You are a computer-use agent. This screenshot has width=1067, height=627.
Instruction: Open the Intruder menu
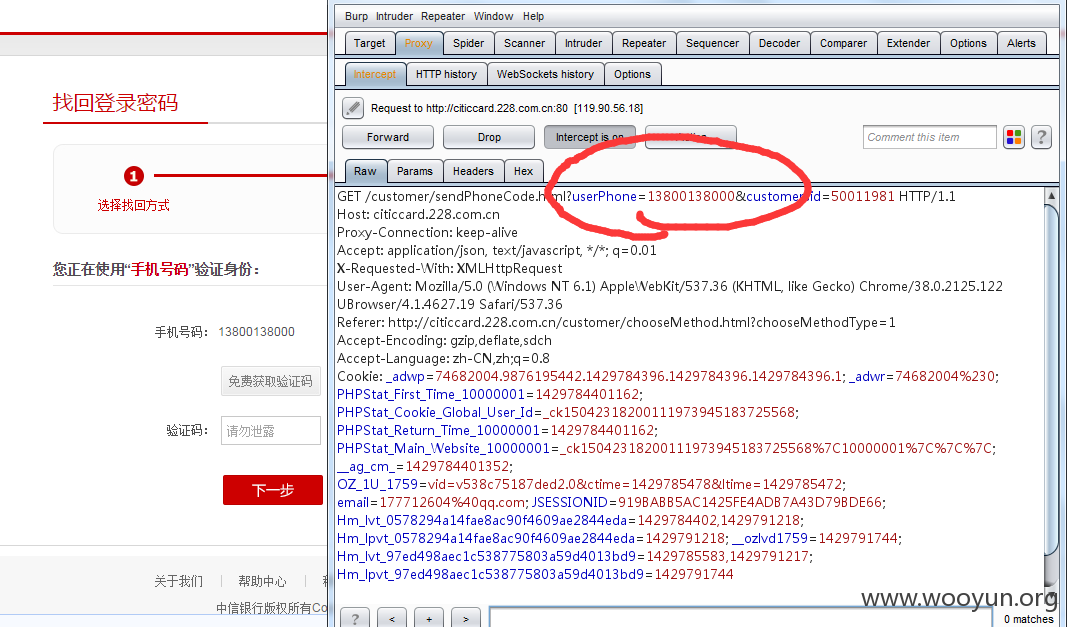[x=394, y=16]
